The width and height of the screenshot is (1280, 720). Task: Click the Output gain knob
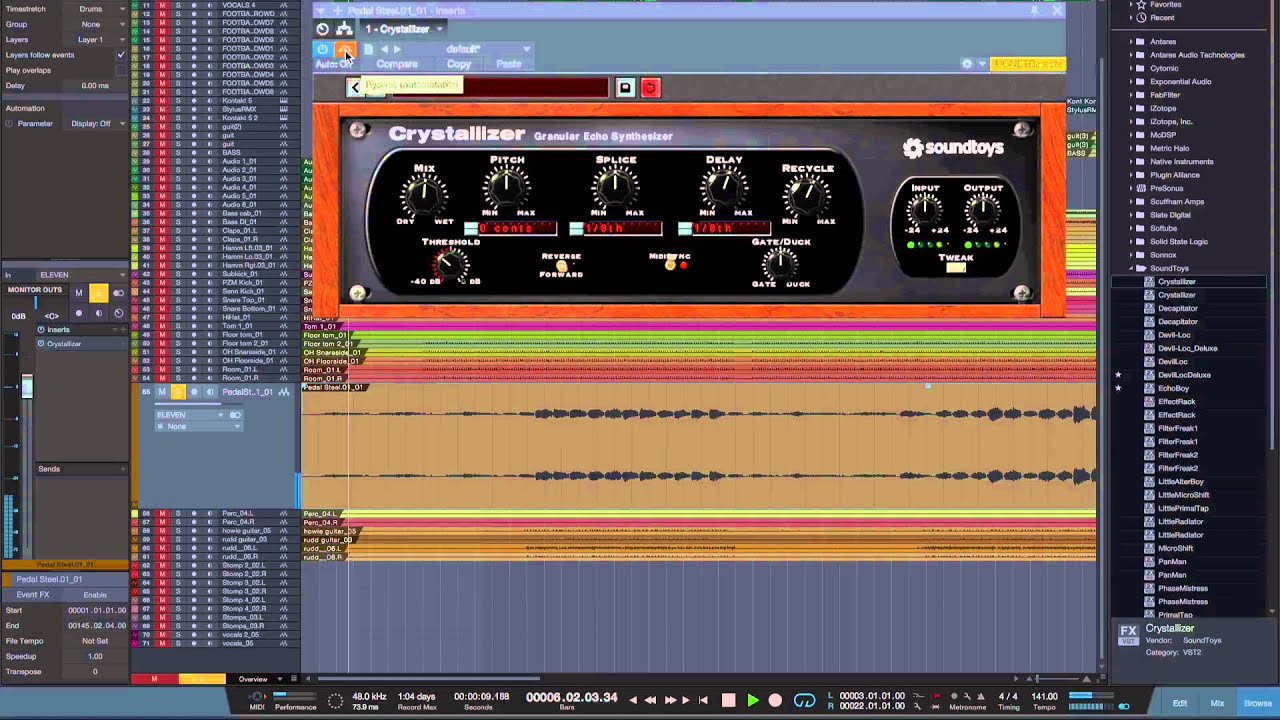coord(983,209)
